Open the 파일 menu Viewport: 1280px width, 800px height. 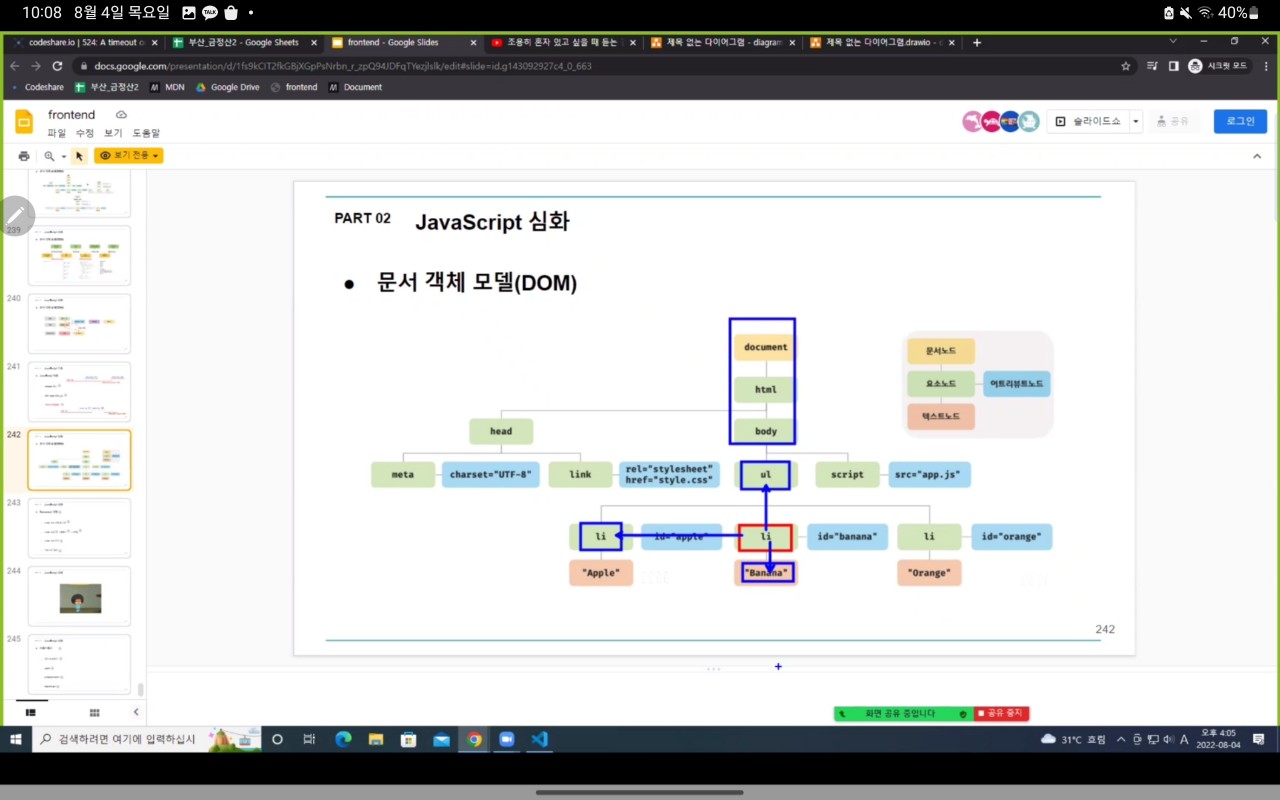pos(57,133)
